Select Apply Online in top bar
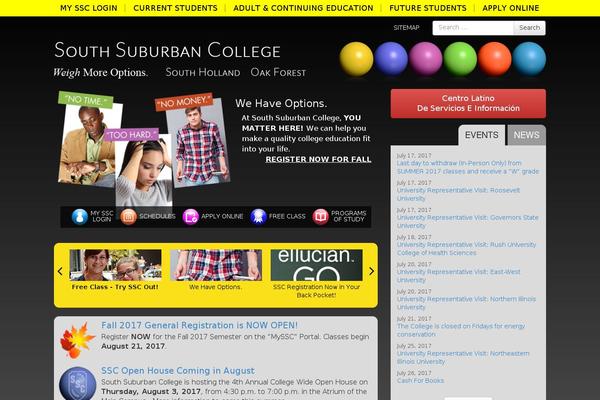 [x=511, y=8]
